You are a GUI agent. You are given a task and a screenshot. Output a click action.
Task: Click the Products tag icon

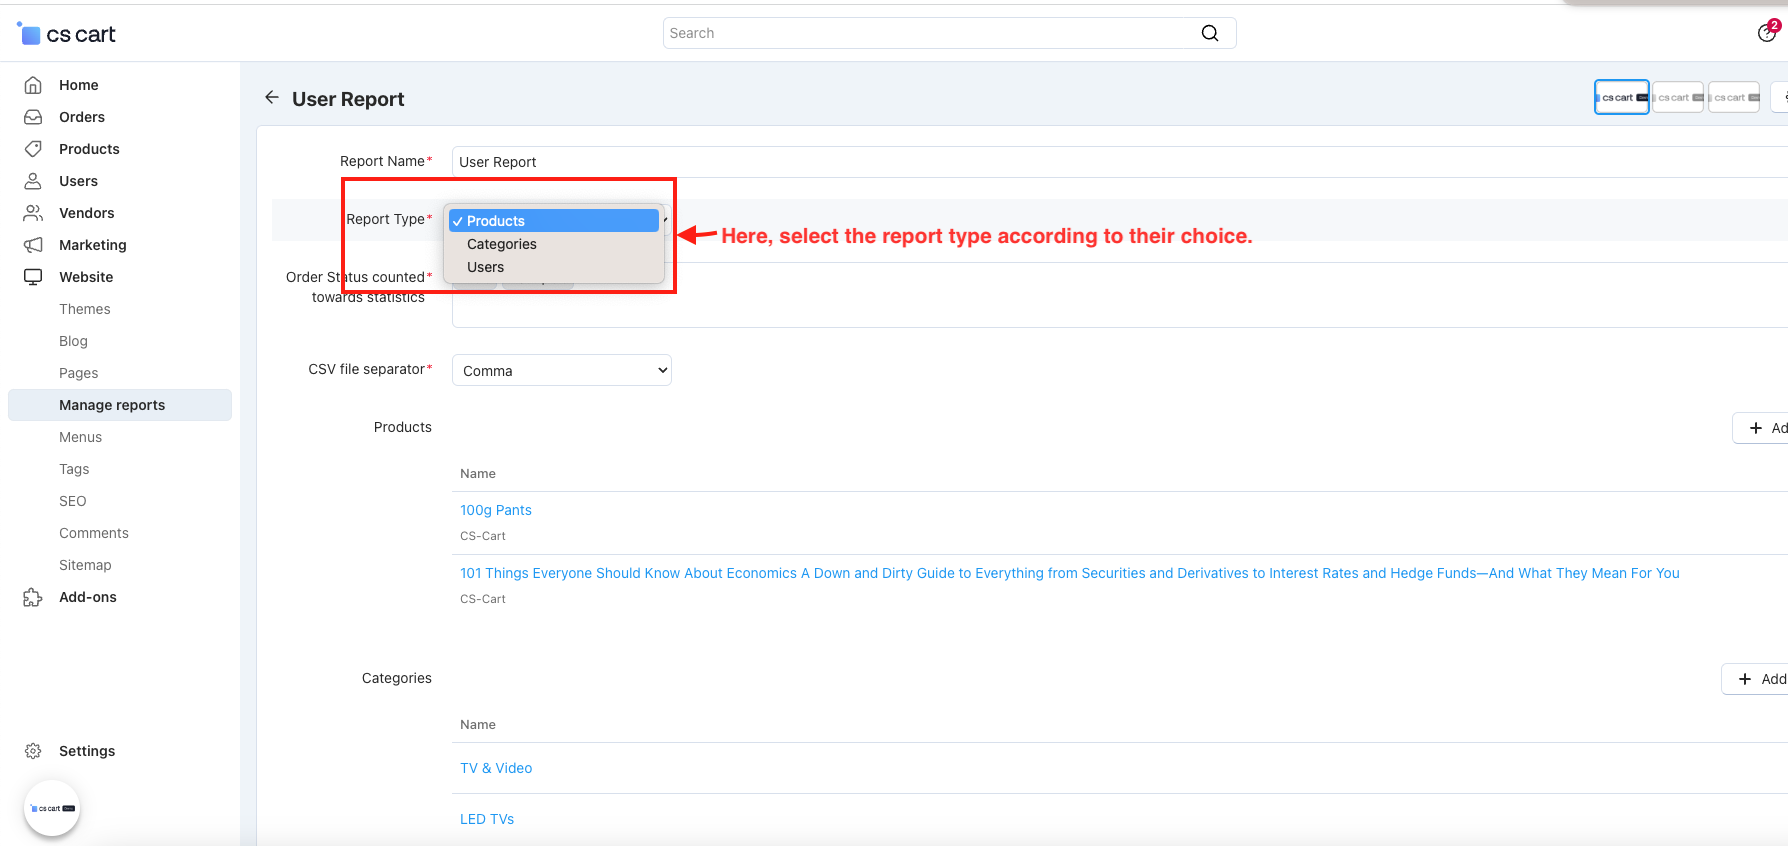[x=33, y=149]
